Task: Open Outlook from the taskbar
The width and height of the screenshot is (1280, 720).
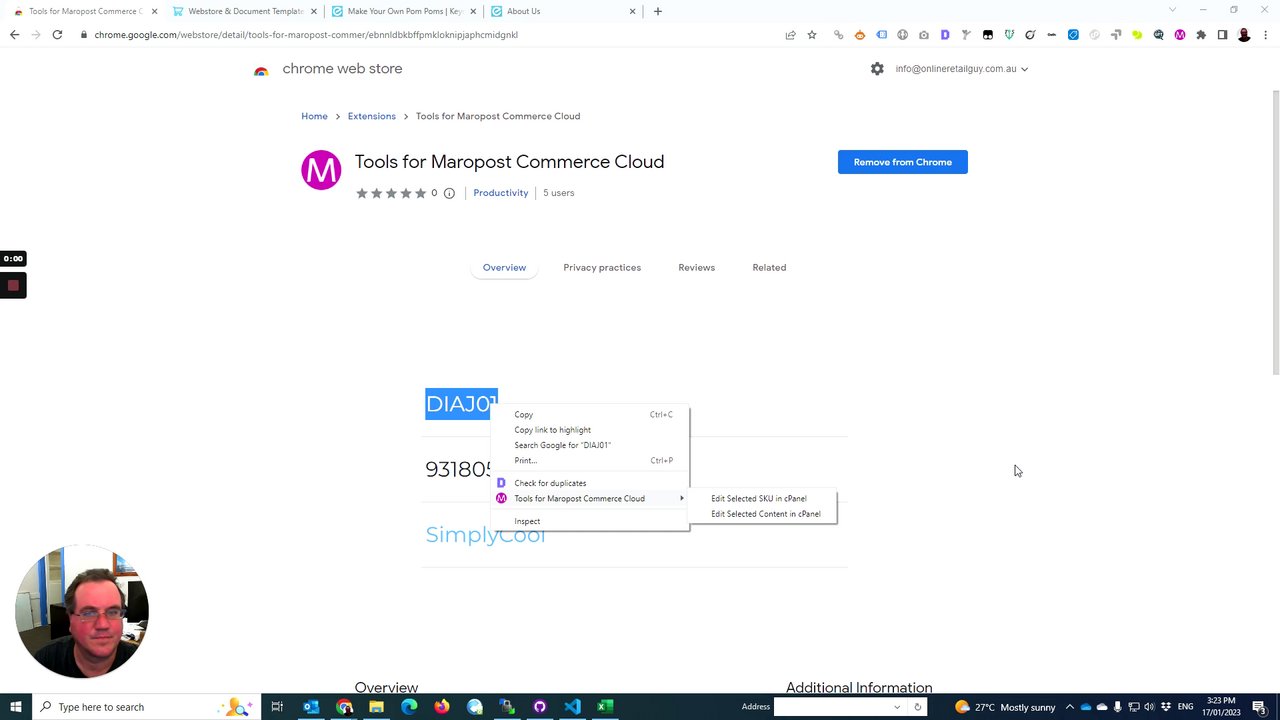Action: (311, 707)
